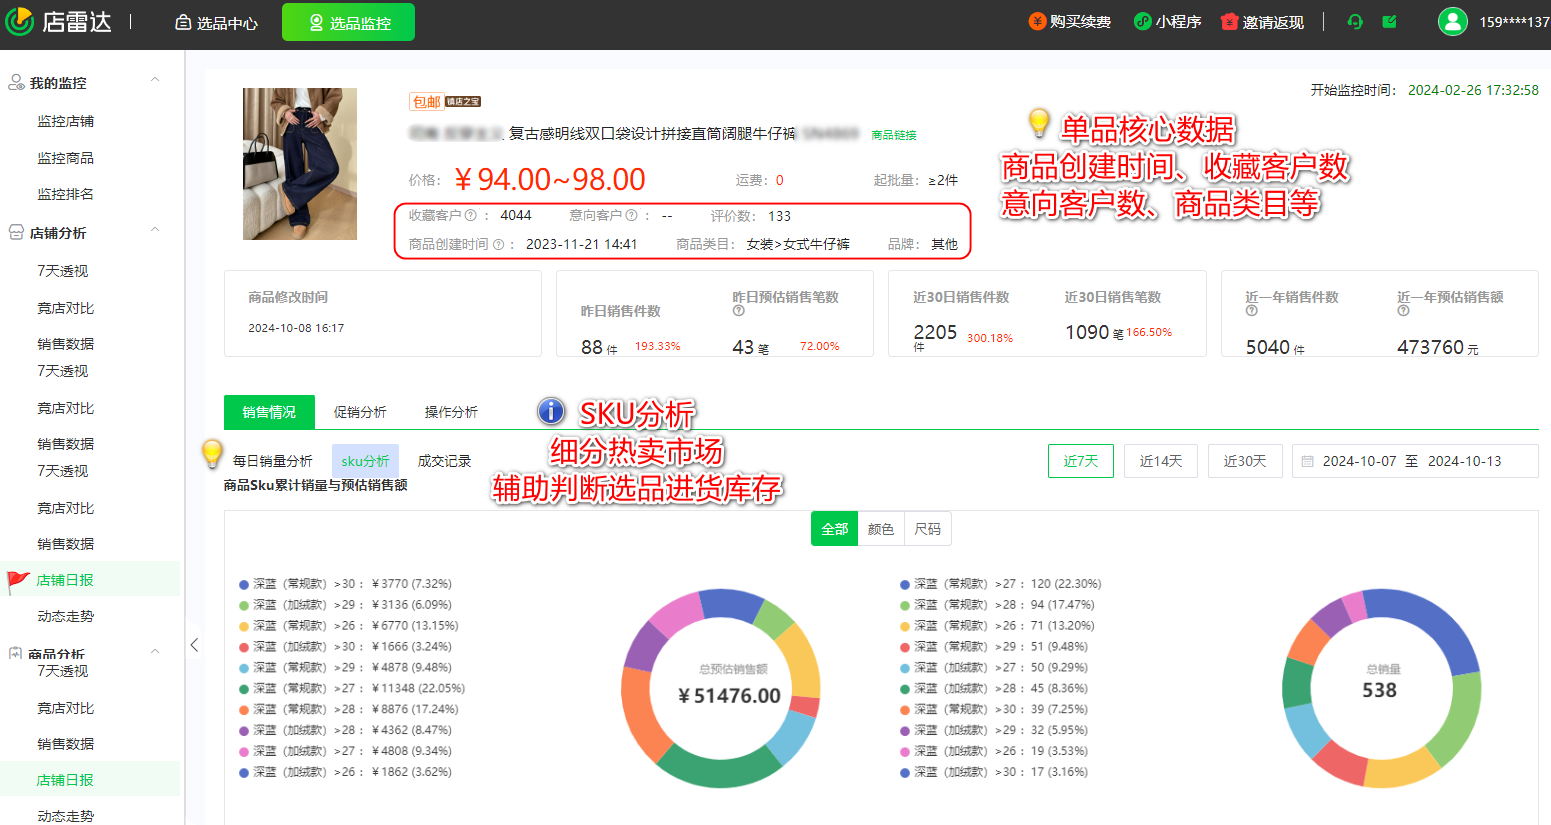
Task: Collapse the 我的监控 sidebar section
Action: pyautogui.click(x=155, y=78)
